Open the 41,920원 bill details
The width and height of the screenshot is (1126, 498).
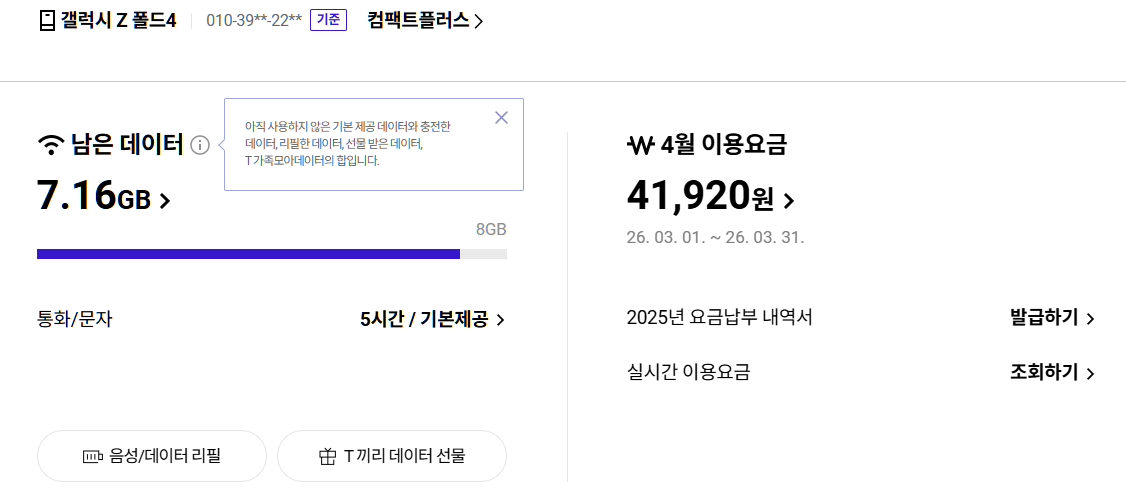(711, 198)
